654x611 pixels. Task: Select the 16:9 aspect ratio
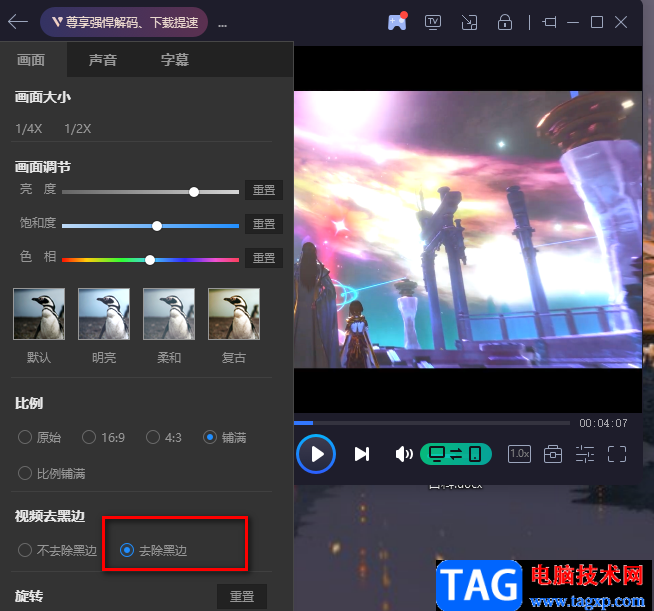[x=103, y=437]
